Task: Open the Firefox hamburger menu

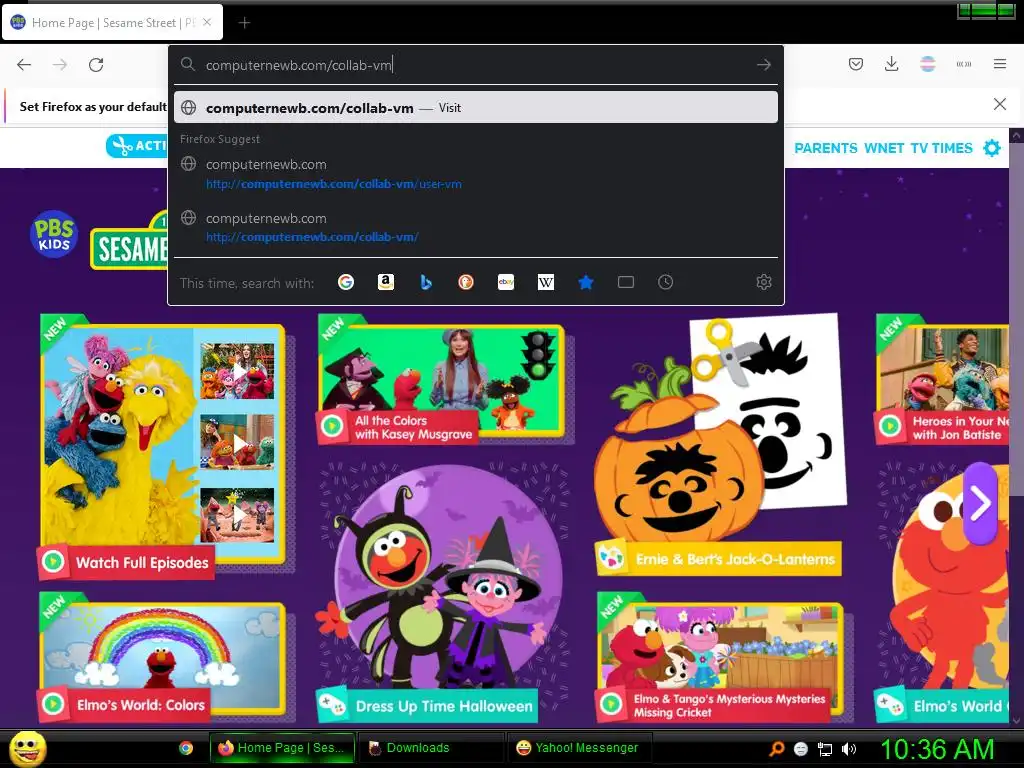Action: (1000, 64)
